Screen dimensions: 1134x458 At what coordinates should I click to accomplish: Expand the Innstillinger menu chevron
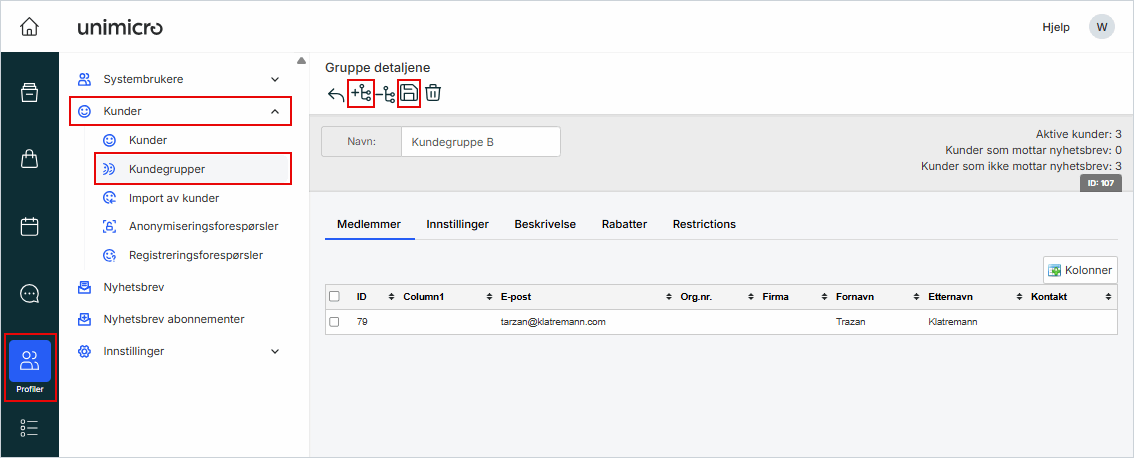click(275, 351)
